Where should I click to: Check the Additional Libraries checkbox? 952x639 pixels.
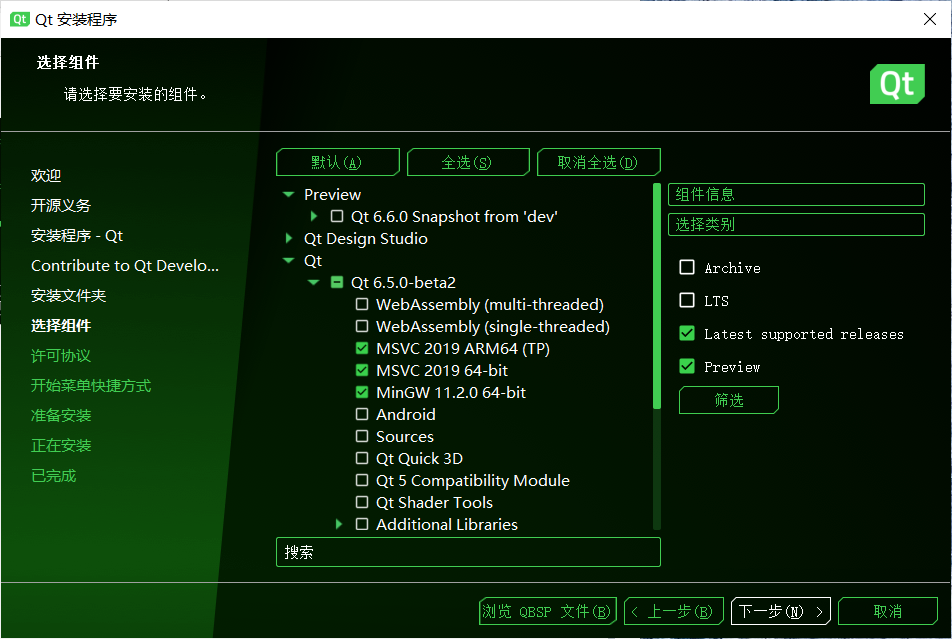pos(362,524)
